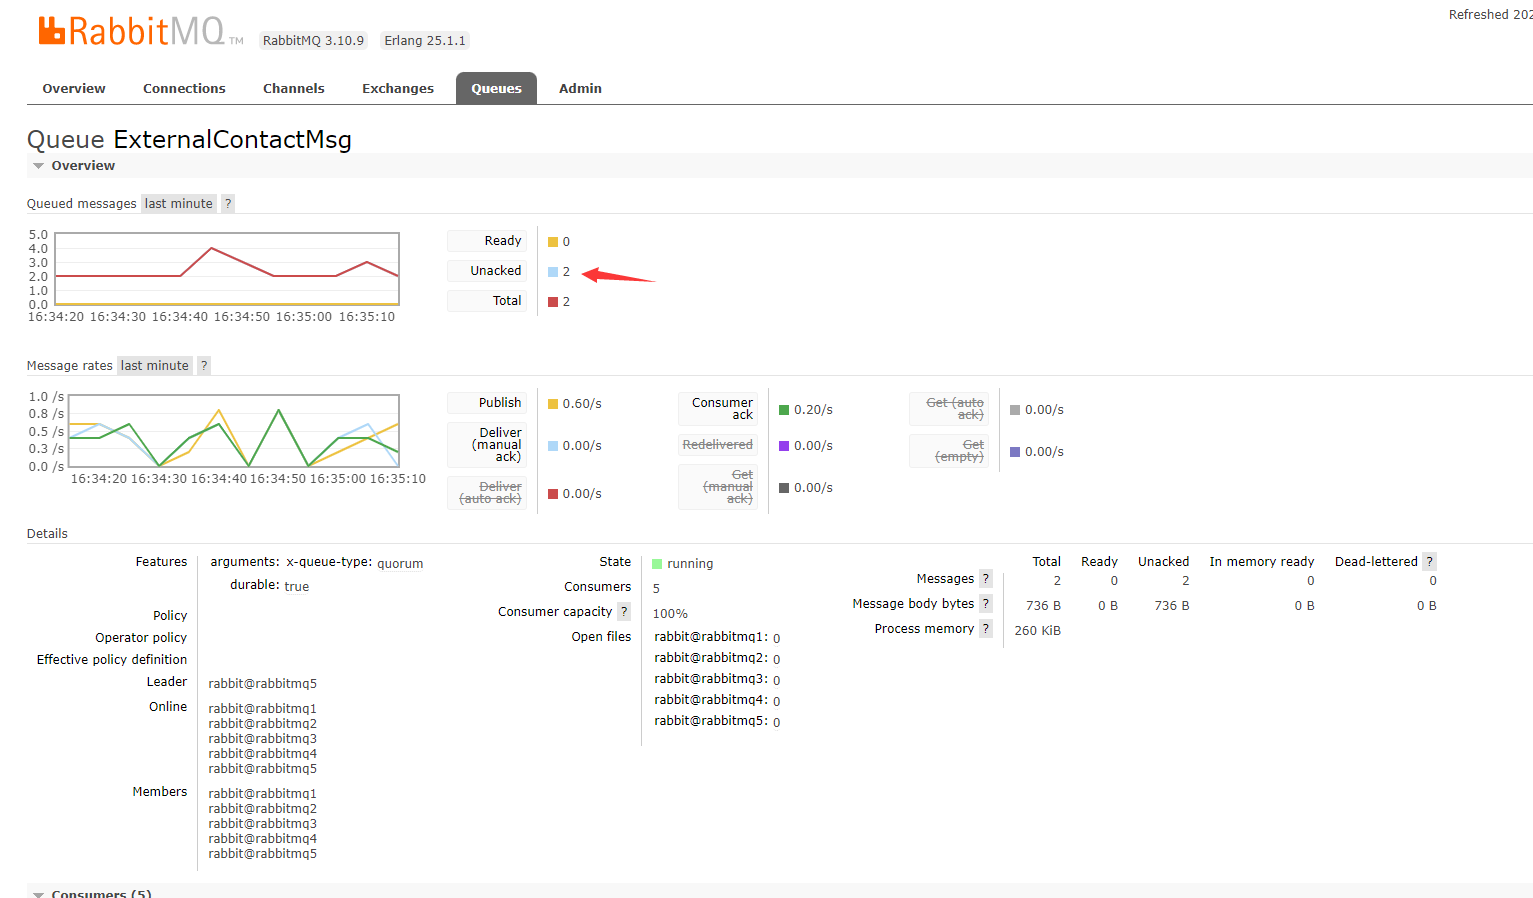Open the Admin tab
The image size is (1533, 898).
(580, 88)
